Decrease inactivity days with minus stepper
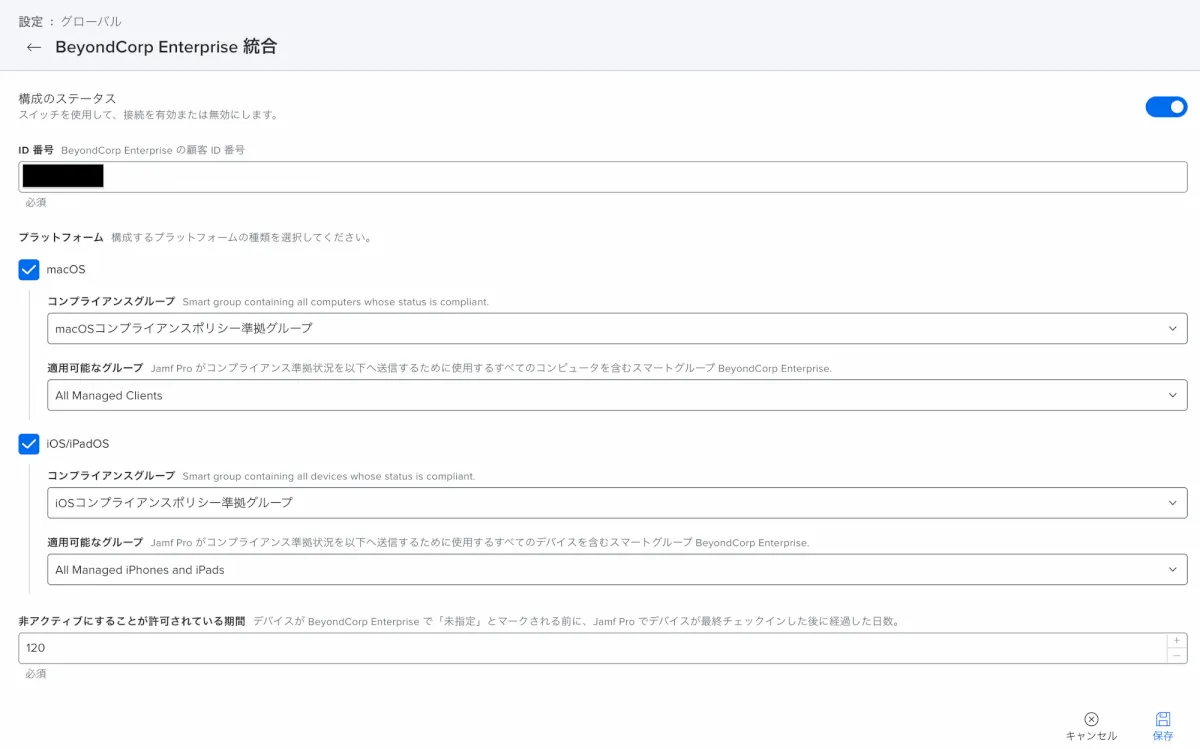 click(x=1177, y=655)
